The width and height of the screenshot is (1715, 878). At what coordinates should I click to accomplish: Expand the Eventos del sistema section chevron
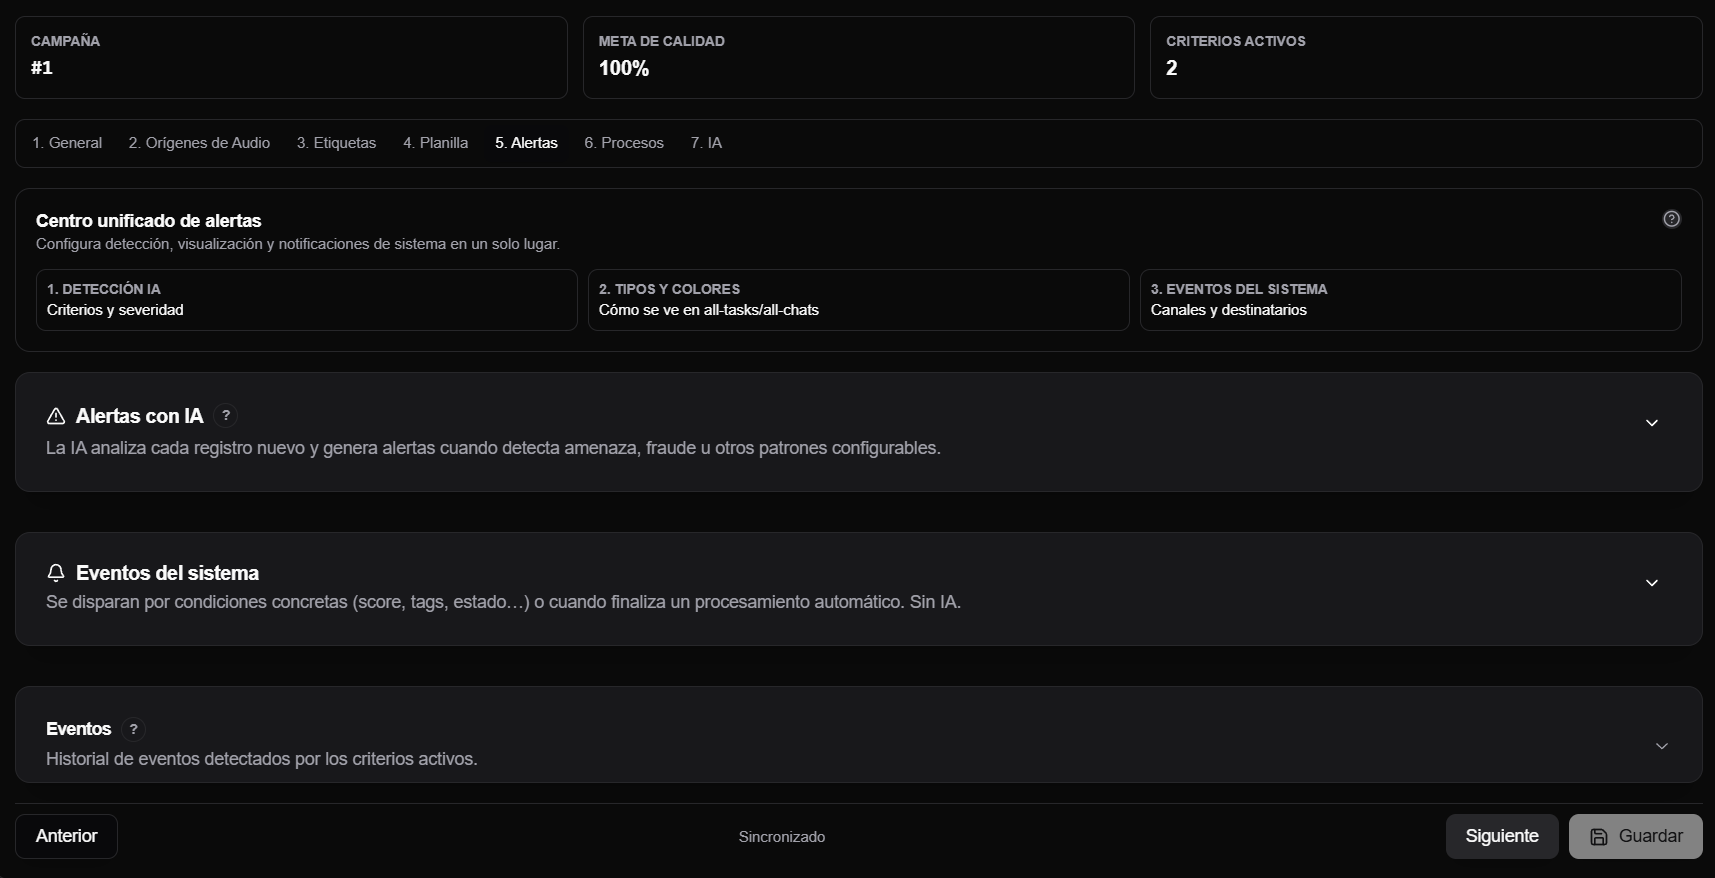pyautogui.click(x=1652, y=583)
